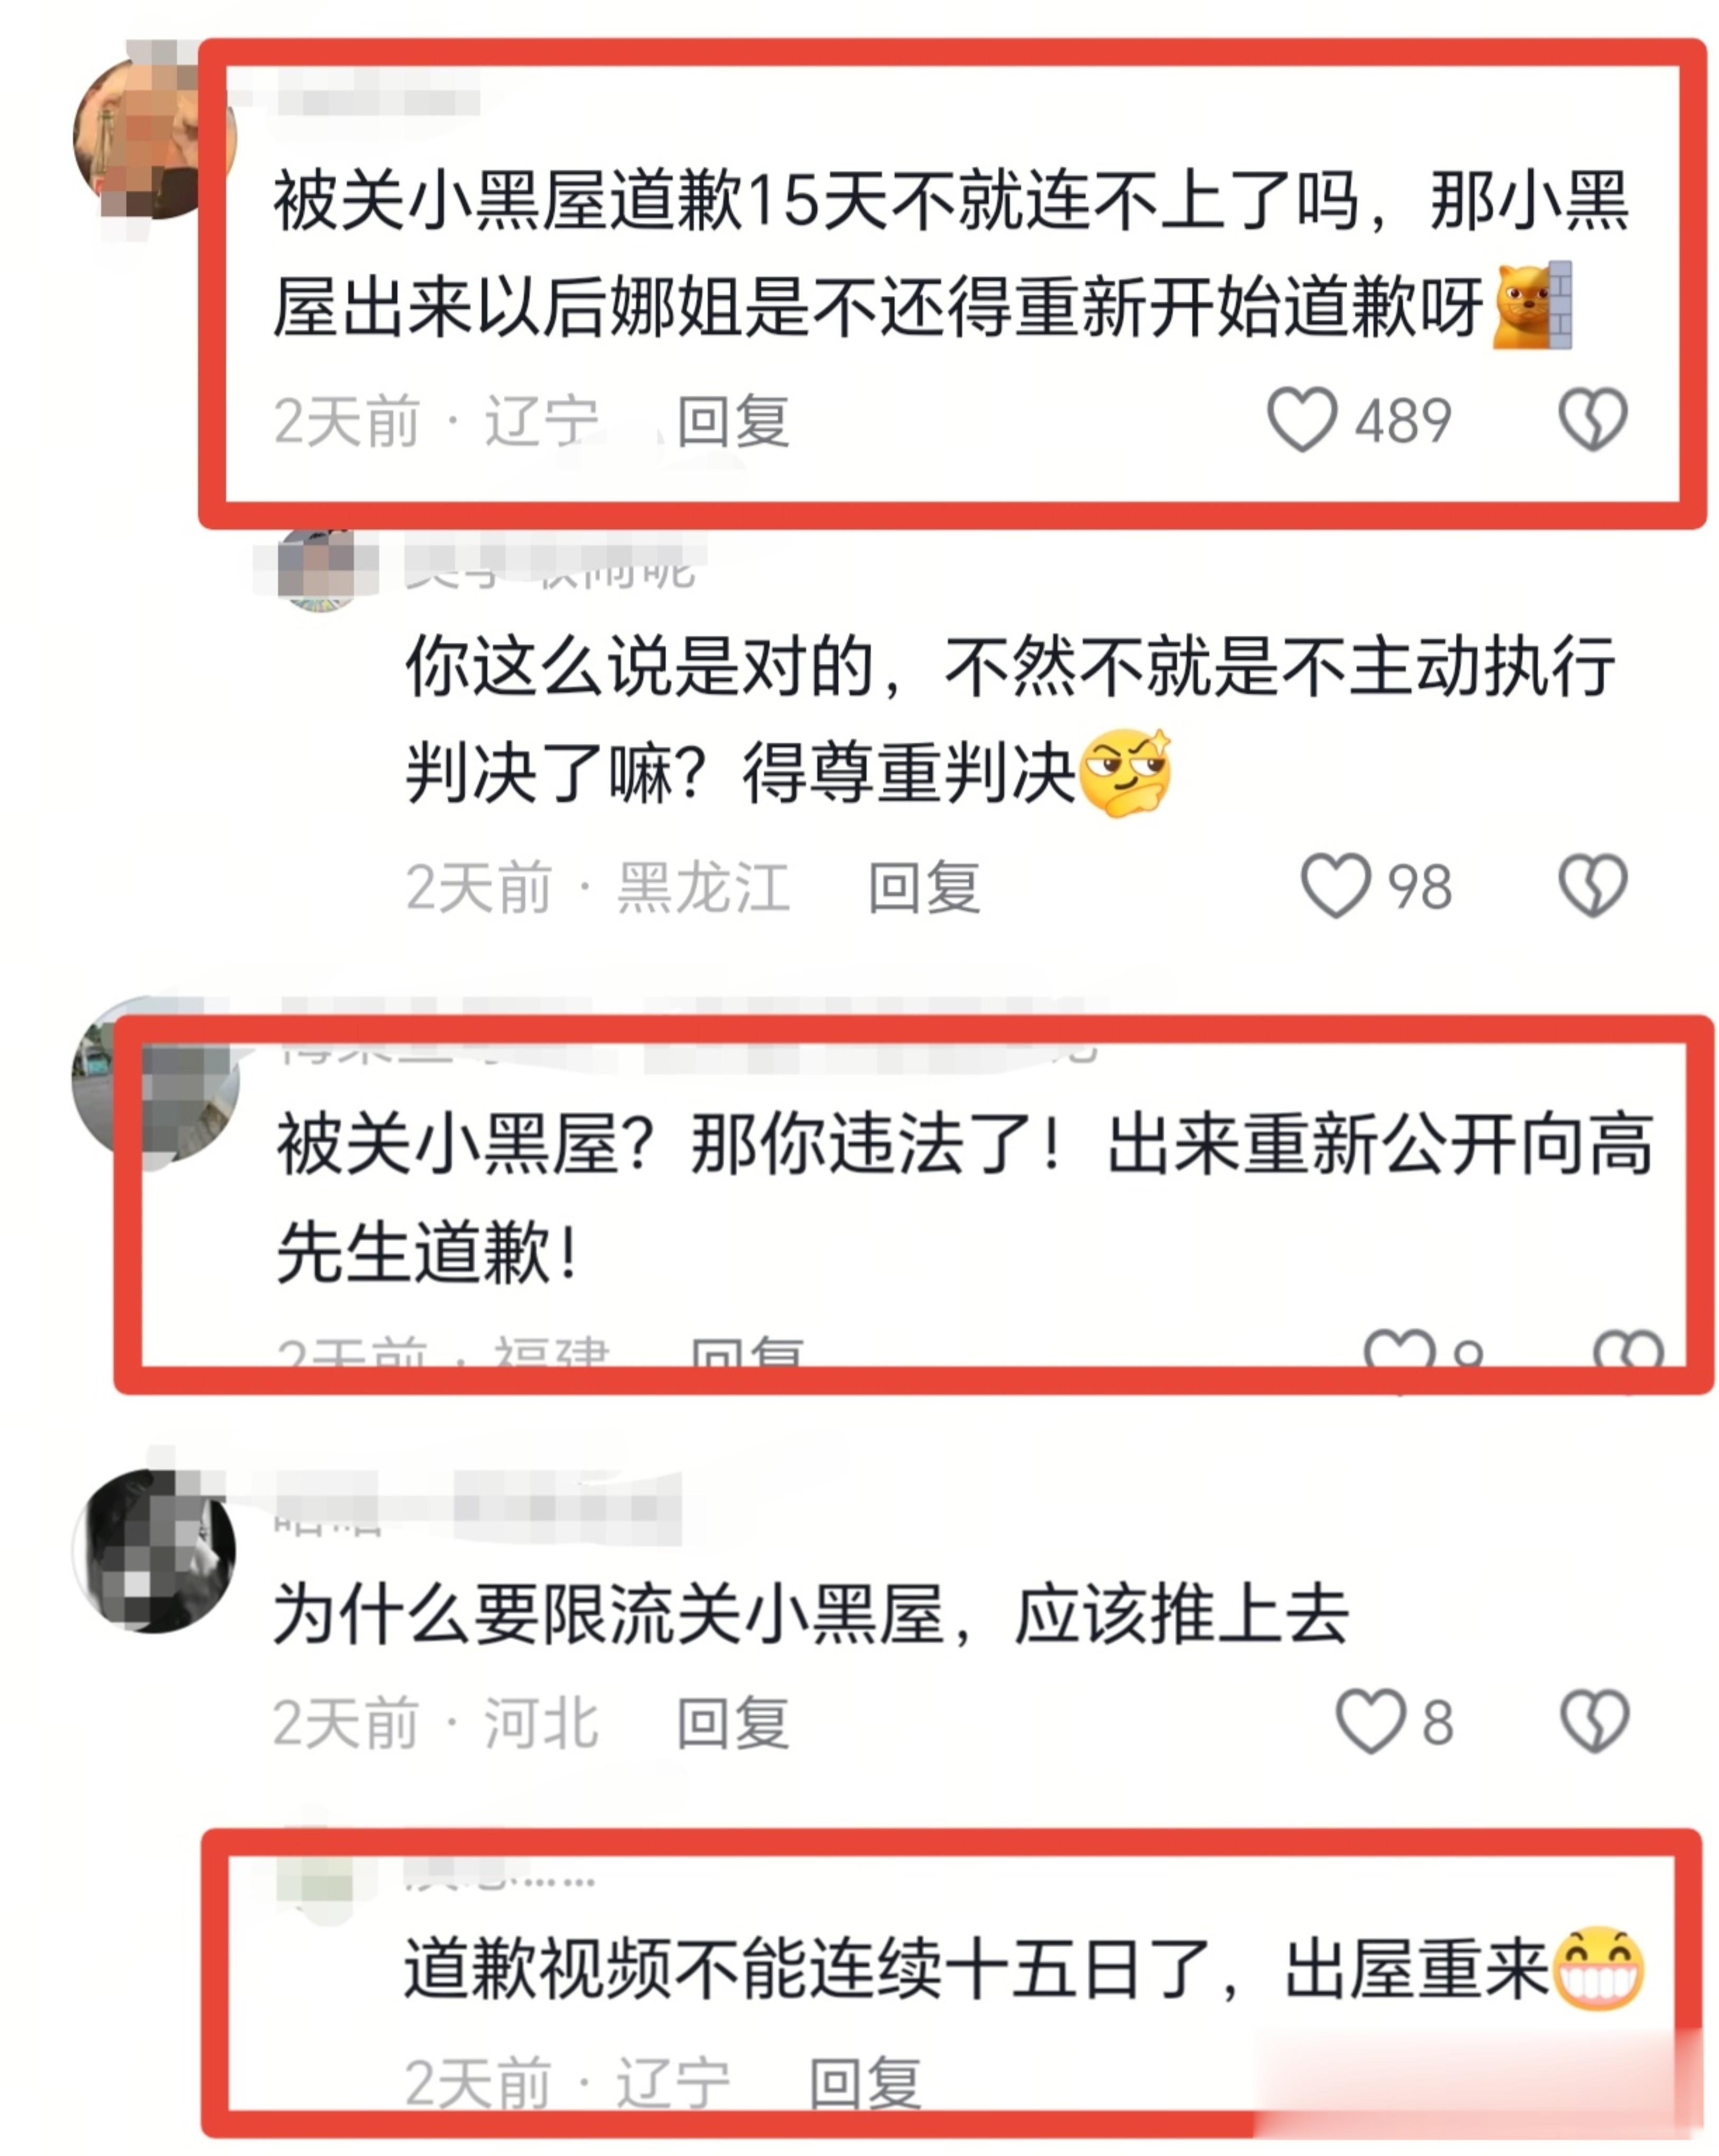
Task: Tap broken heart on the 黑龙江 reply
Action: click(1593, 885)
